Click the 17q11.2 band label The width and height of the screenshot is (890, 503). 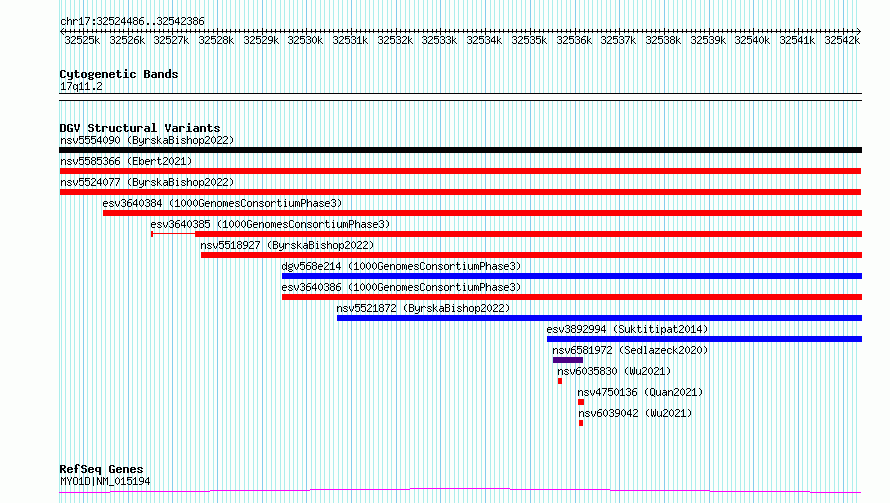[81, 86]
